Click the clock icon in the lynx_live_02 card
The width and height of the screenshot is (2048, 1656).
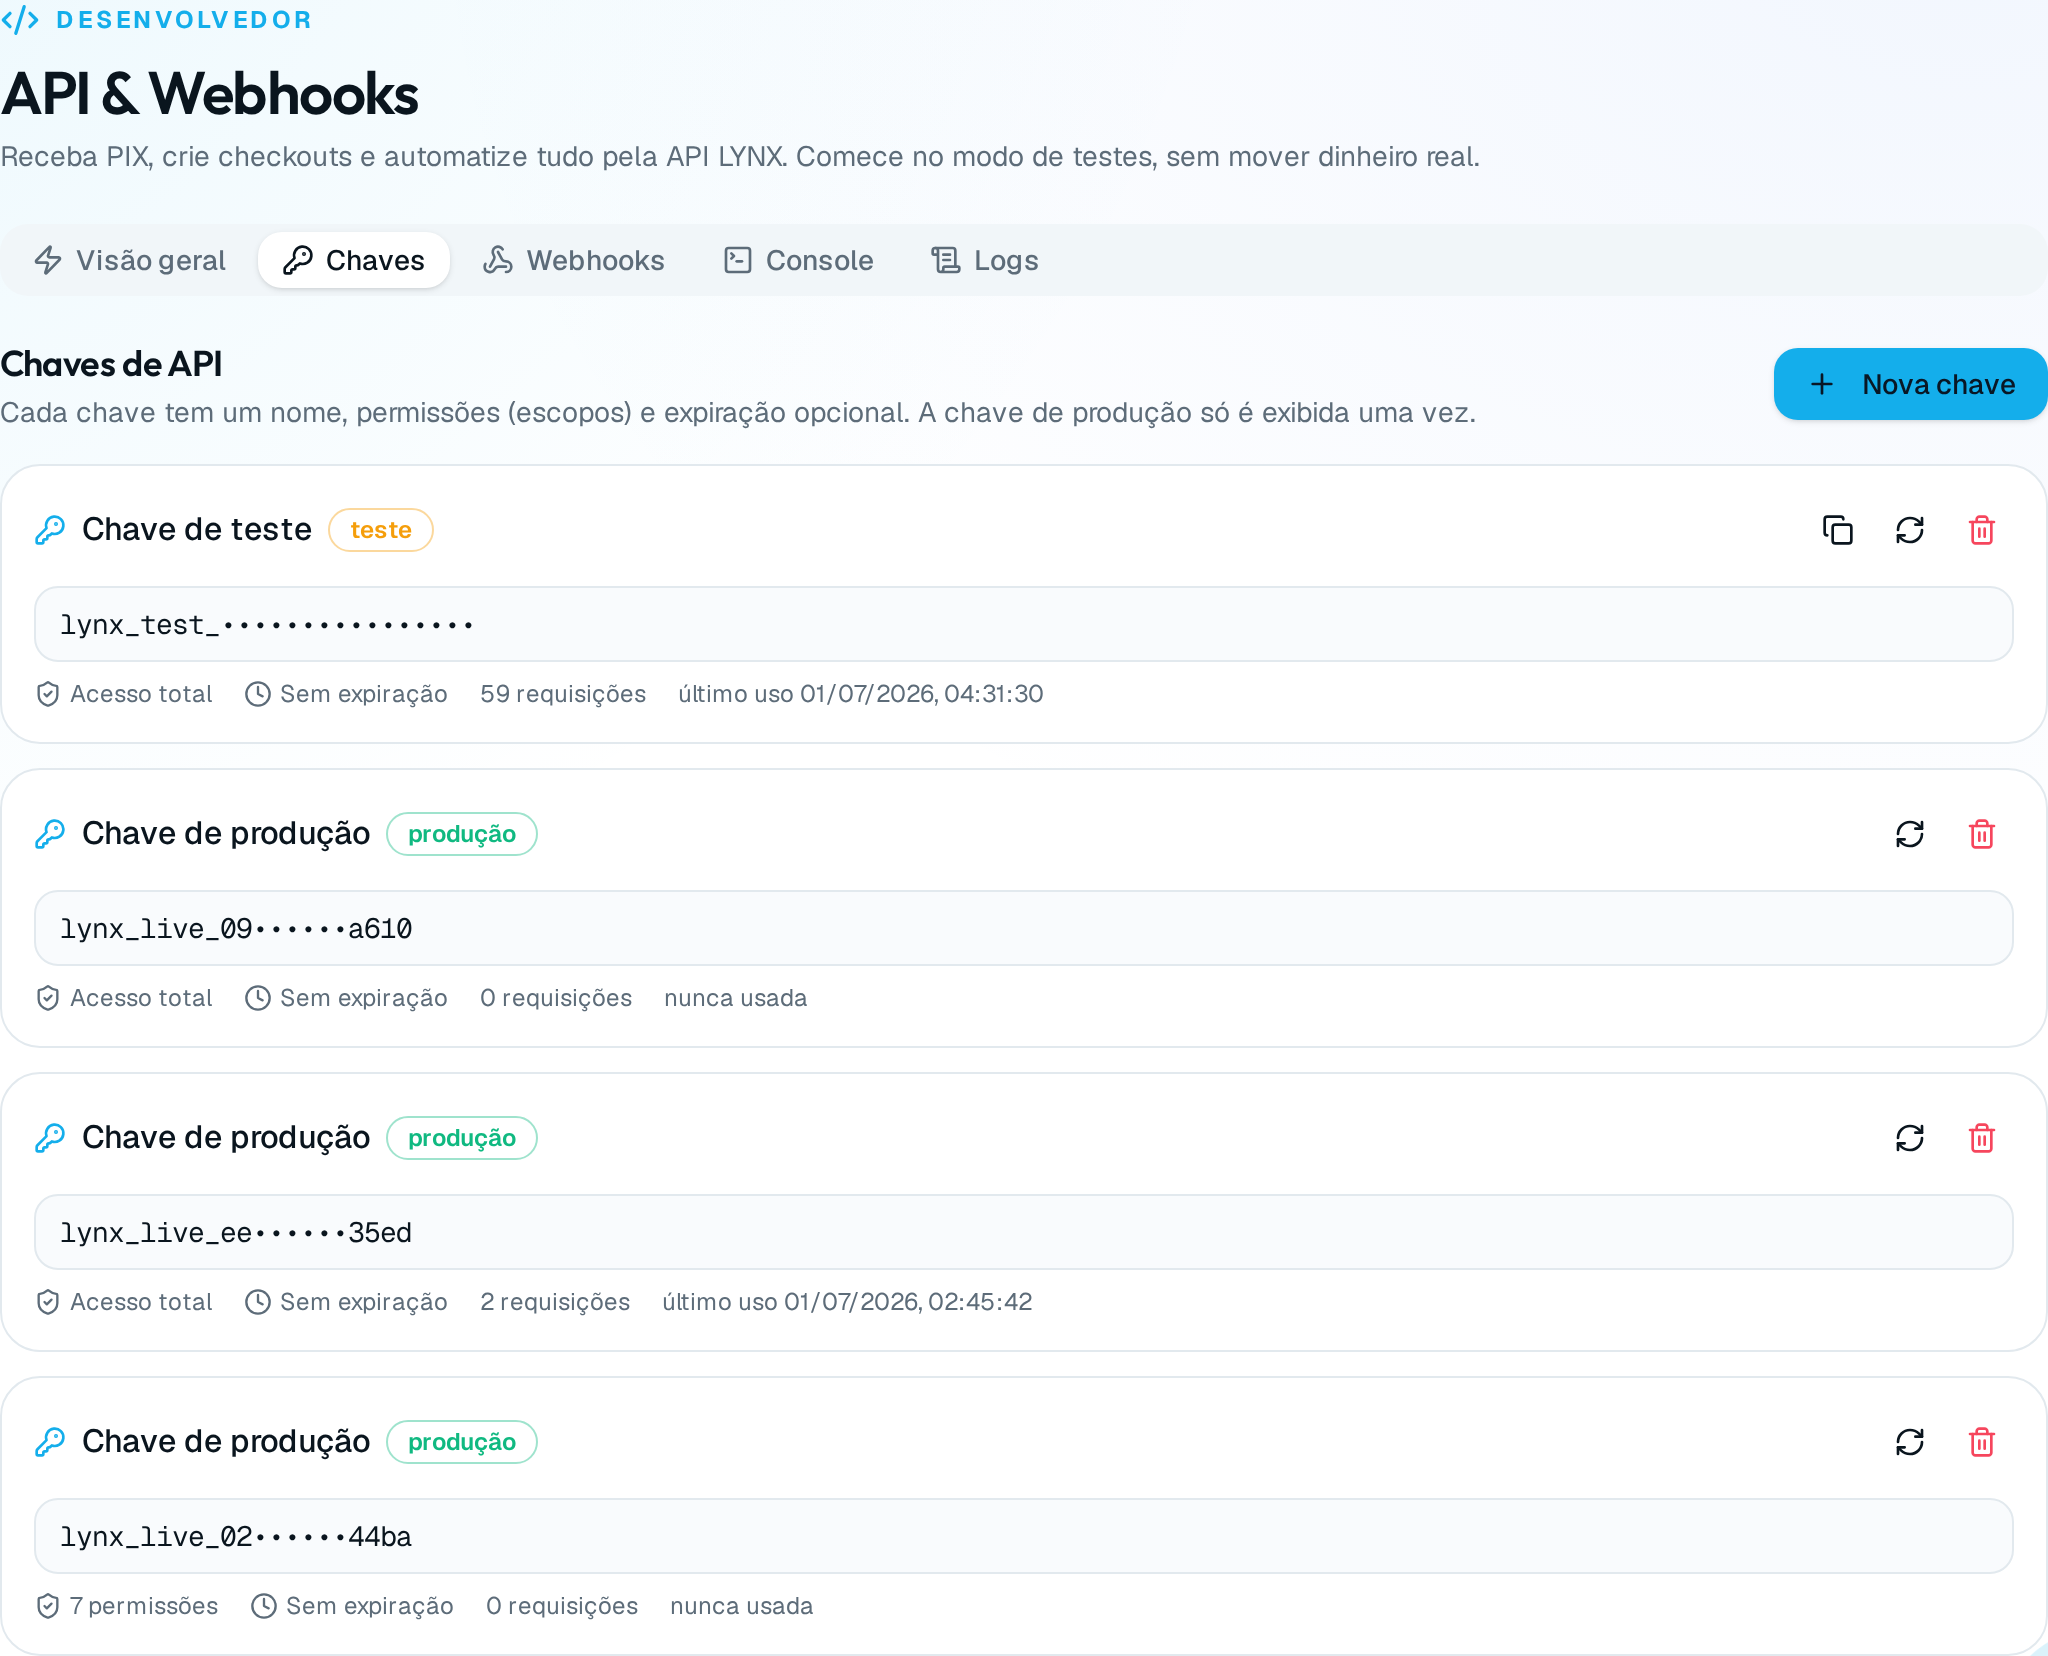[x=264, y=1606]
